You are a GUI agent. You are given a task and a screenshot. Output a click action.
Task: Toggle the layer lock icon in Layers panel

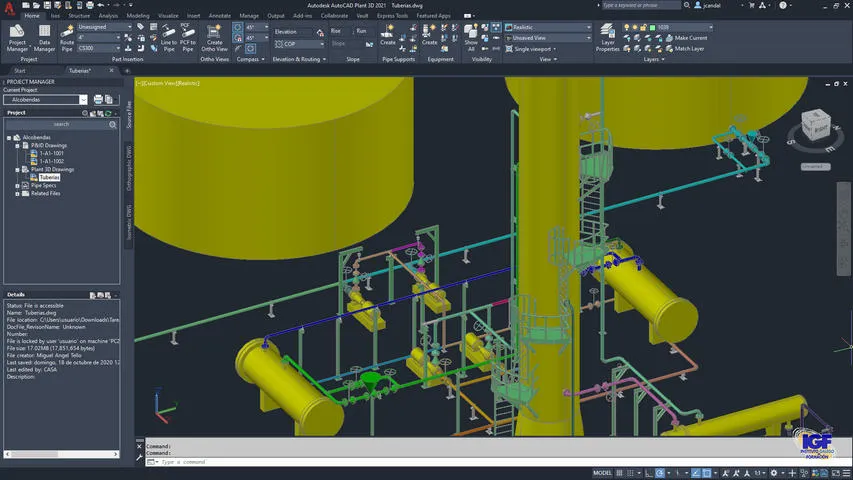tap(643, 27)
